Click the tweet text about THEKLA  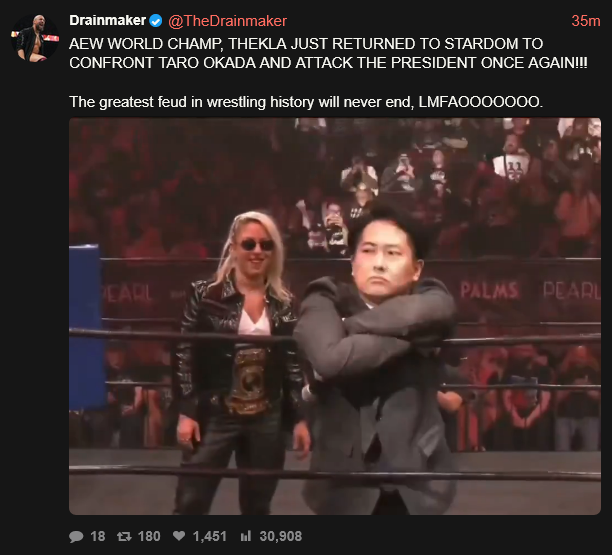tap(328, 53)
